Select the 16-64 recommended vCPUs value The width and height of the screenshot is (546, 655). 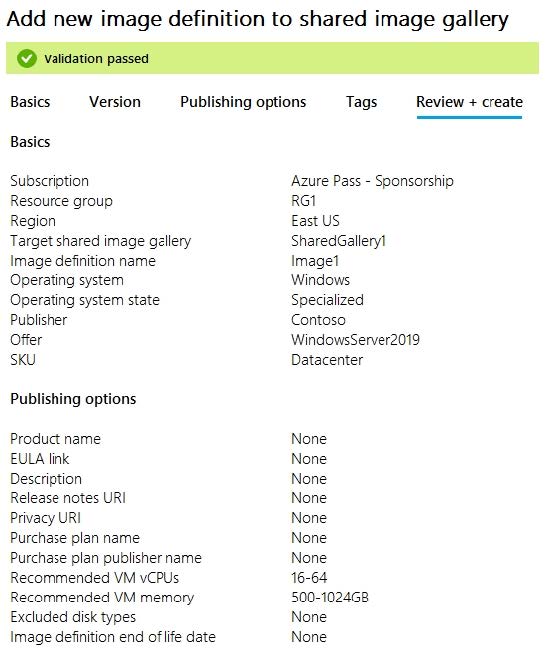309,578
